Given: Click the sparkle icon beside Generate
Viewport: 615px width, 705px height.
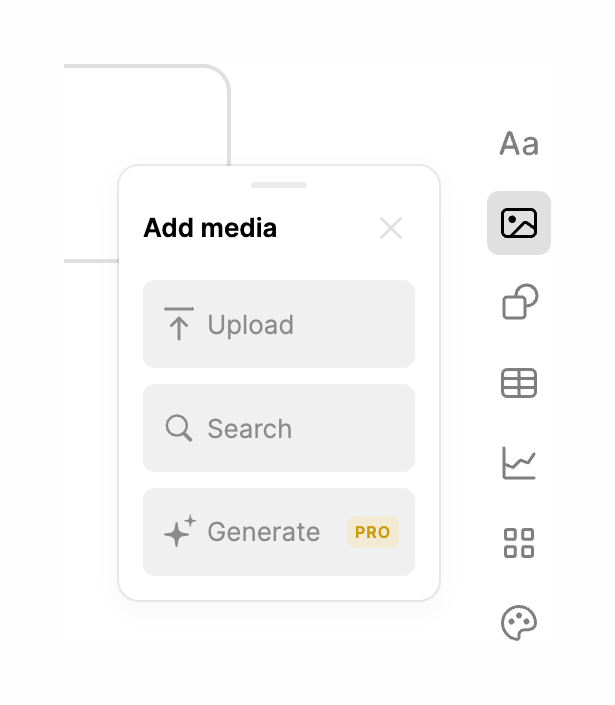Looking at the screenshot, I should pos(179,532).
